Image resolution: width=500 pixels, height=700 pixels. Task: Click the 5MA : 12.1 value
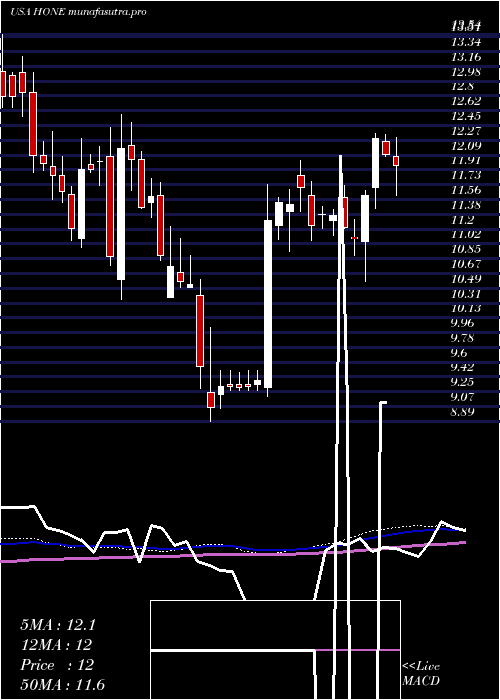(58, 625)
